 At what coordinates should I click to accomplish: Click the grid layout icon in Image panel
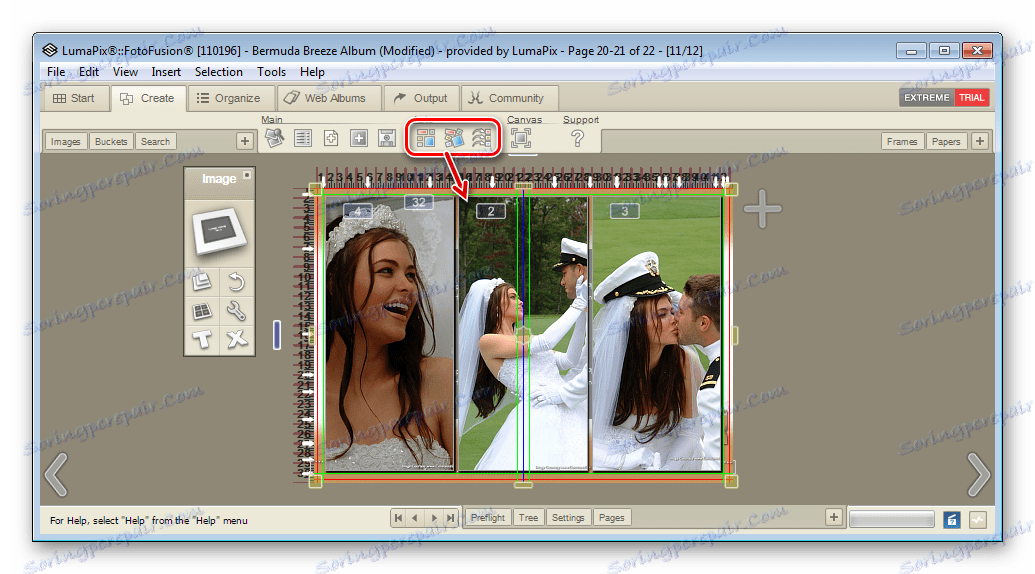[x=203, y=311]
